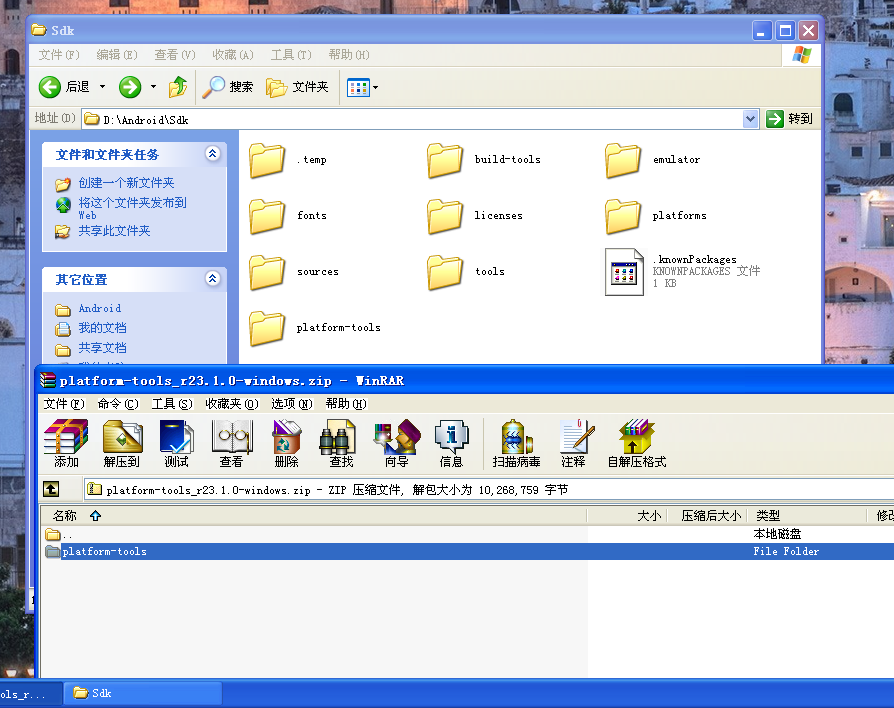
Task: Select the emulator folder
Action: (653, 160)
